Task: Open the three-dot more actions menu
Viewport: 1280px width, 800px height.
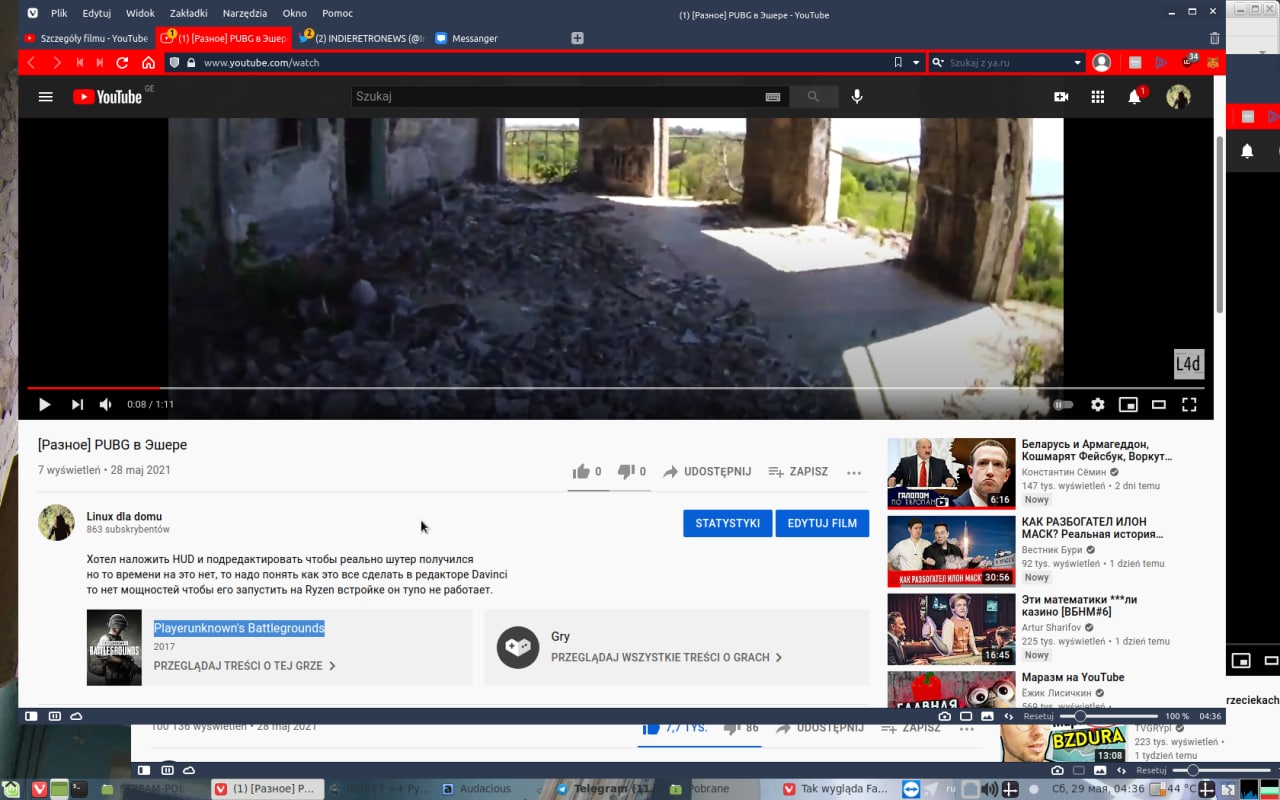Action: (854, 472)
